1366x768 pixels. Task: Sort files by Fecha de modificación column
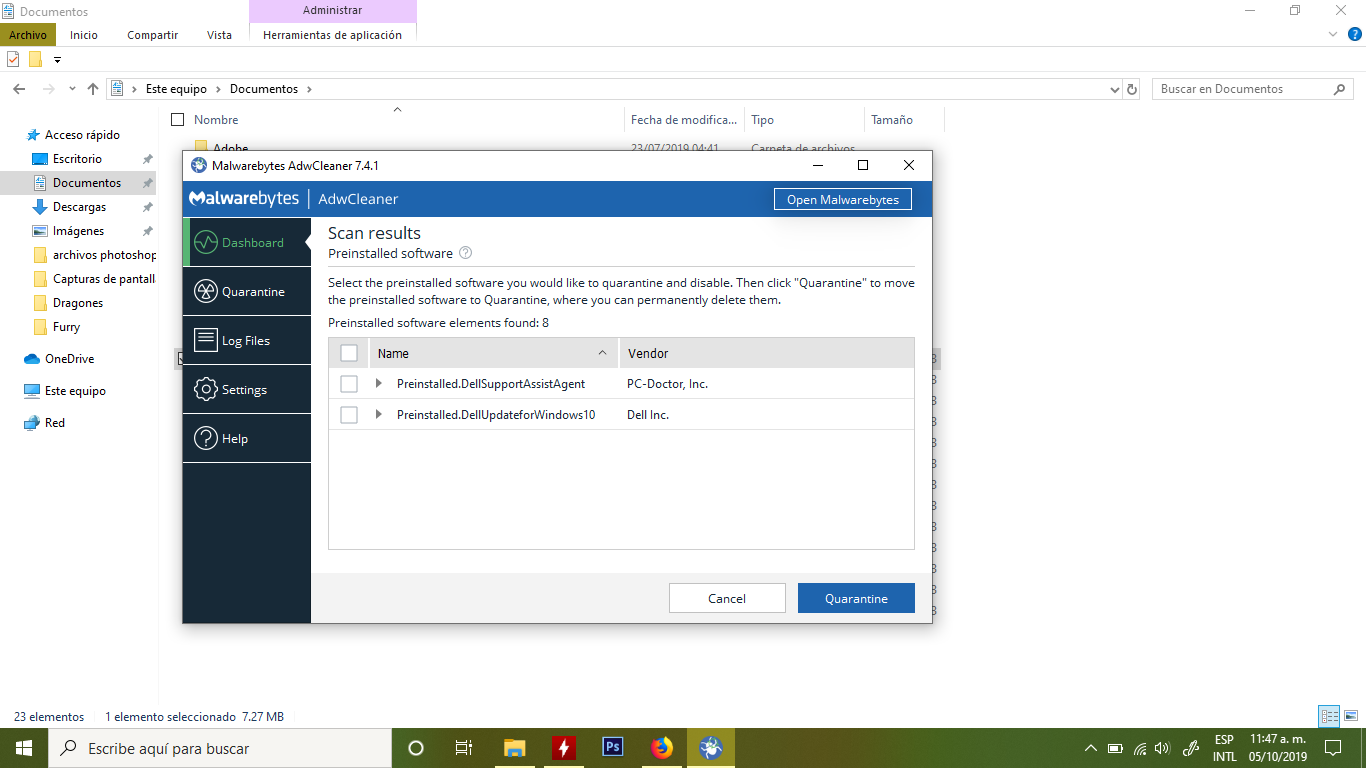click(685, 120)
